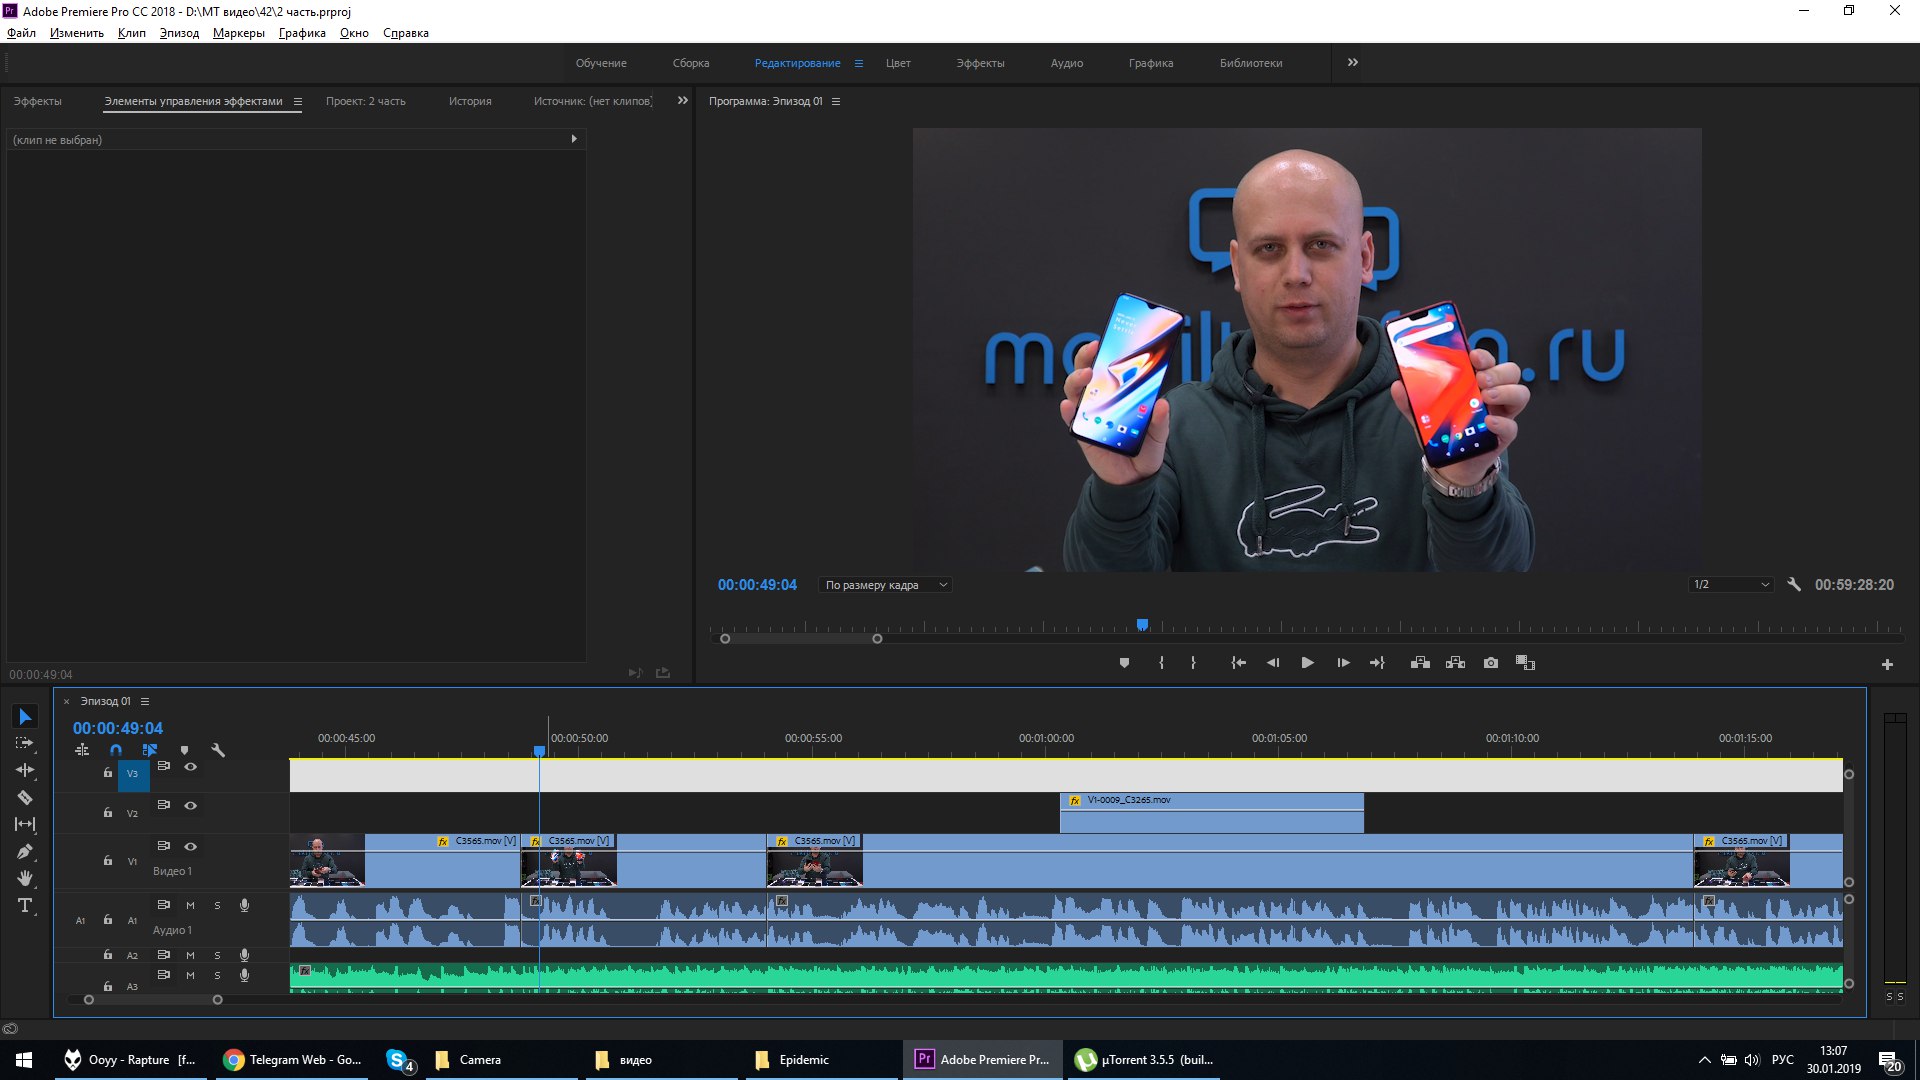Toggle lock on V3 track

pos(108,772)
